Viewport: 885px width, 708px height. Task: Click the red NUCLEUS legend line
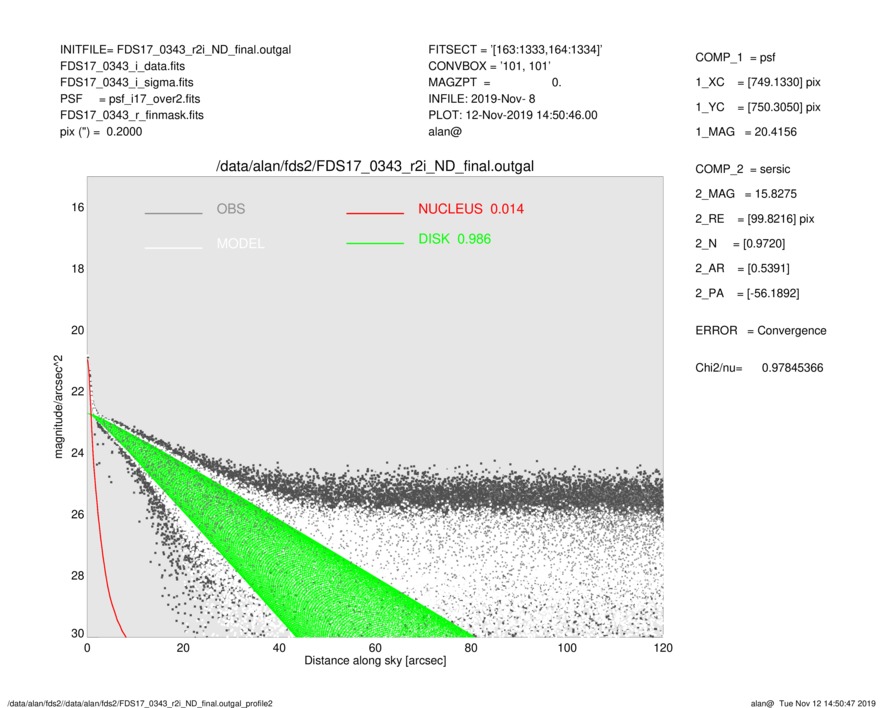(x=375, y=213)
